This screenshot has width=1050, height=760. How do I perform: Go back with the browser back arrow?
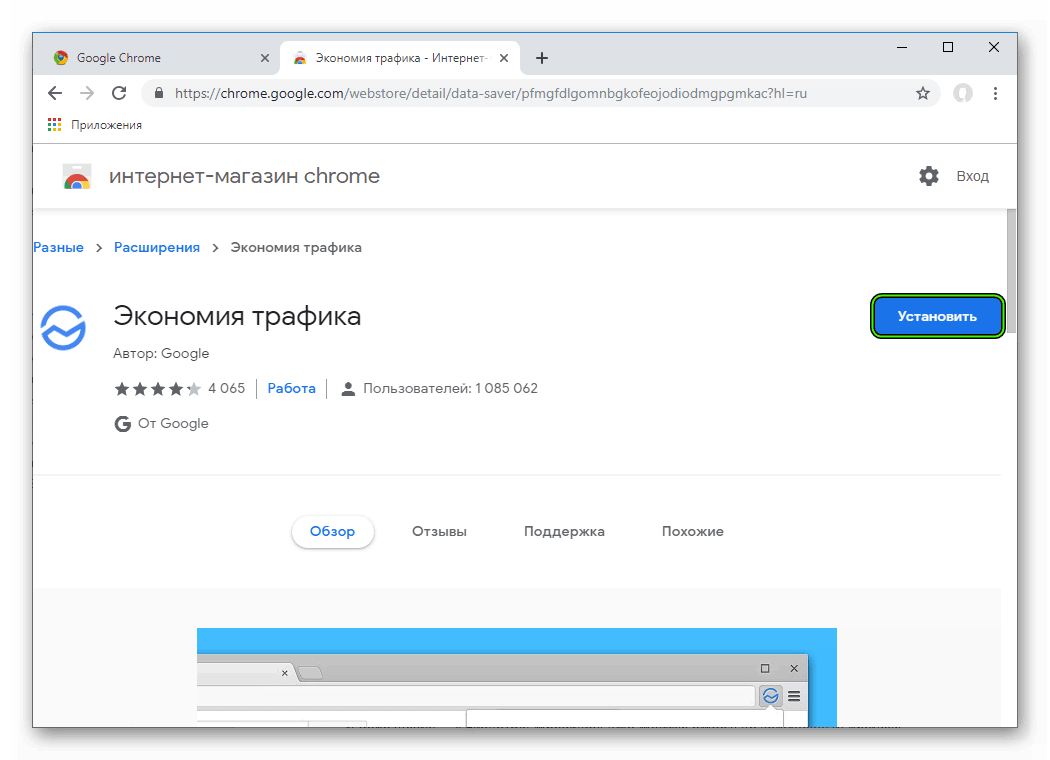[x=55, y=93]
